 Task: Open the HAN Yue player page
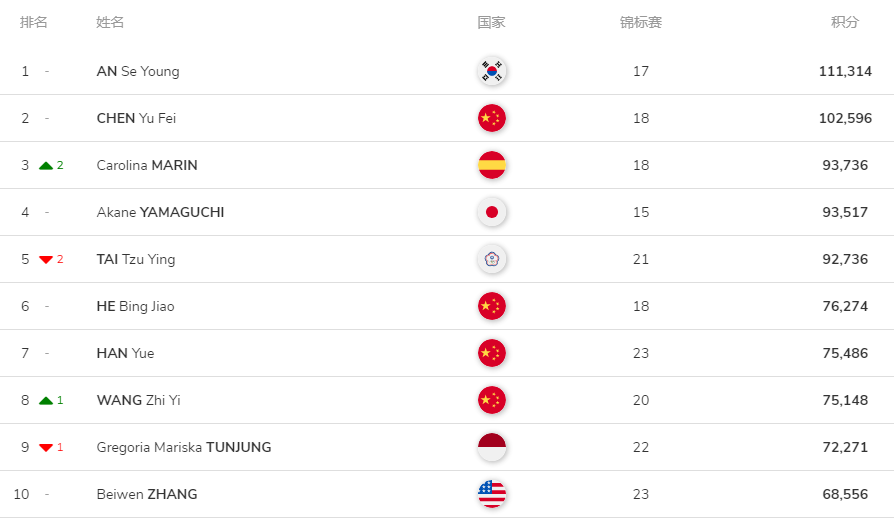coord(125,353)
